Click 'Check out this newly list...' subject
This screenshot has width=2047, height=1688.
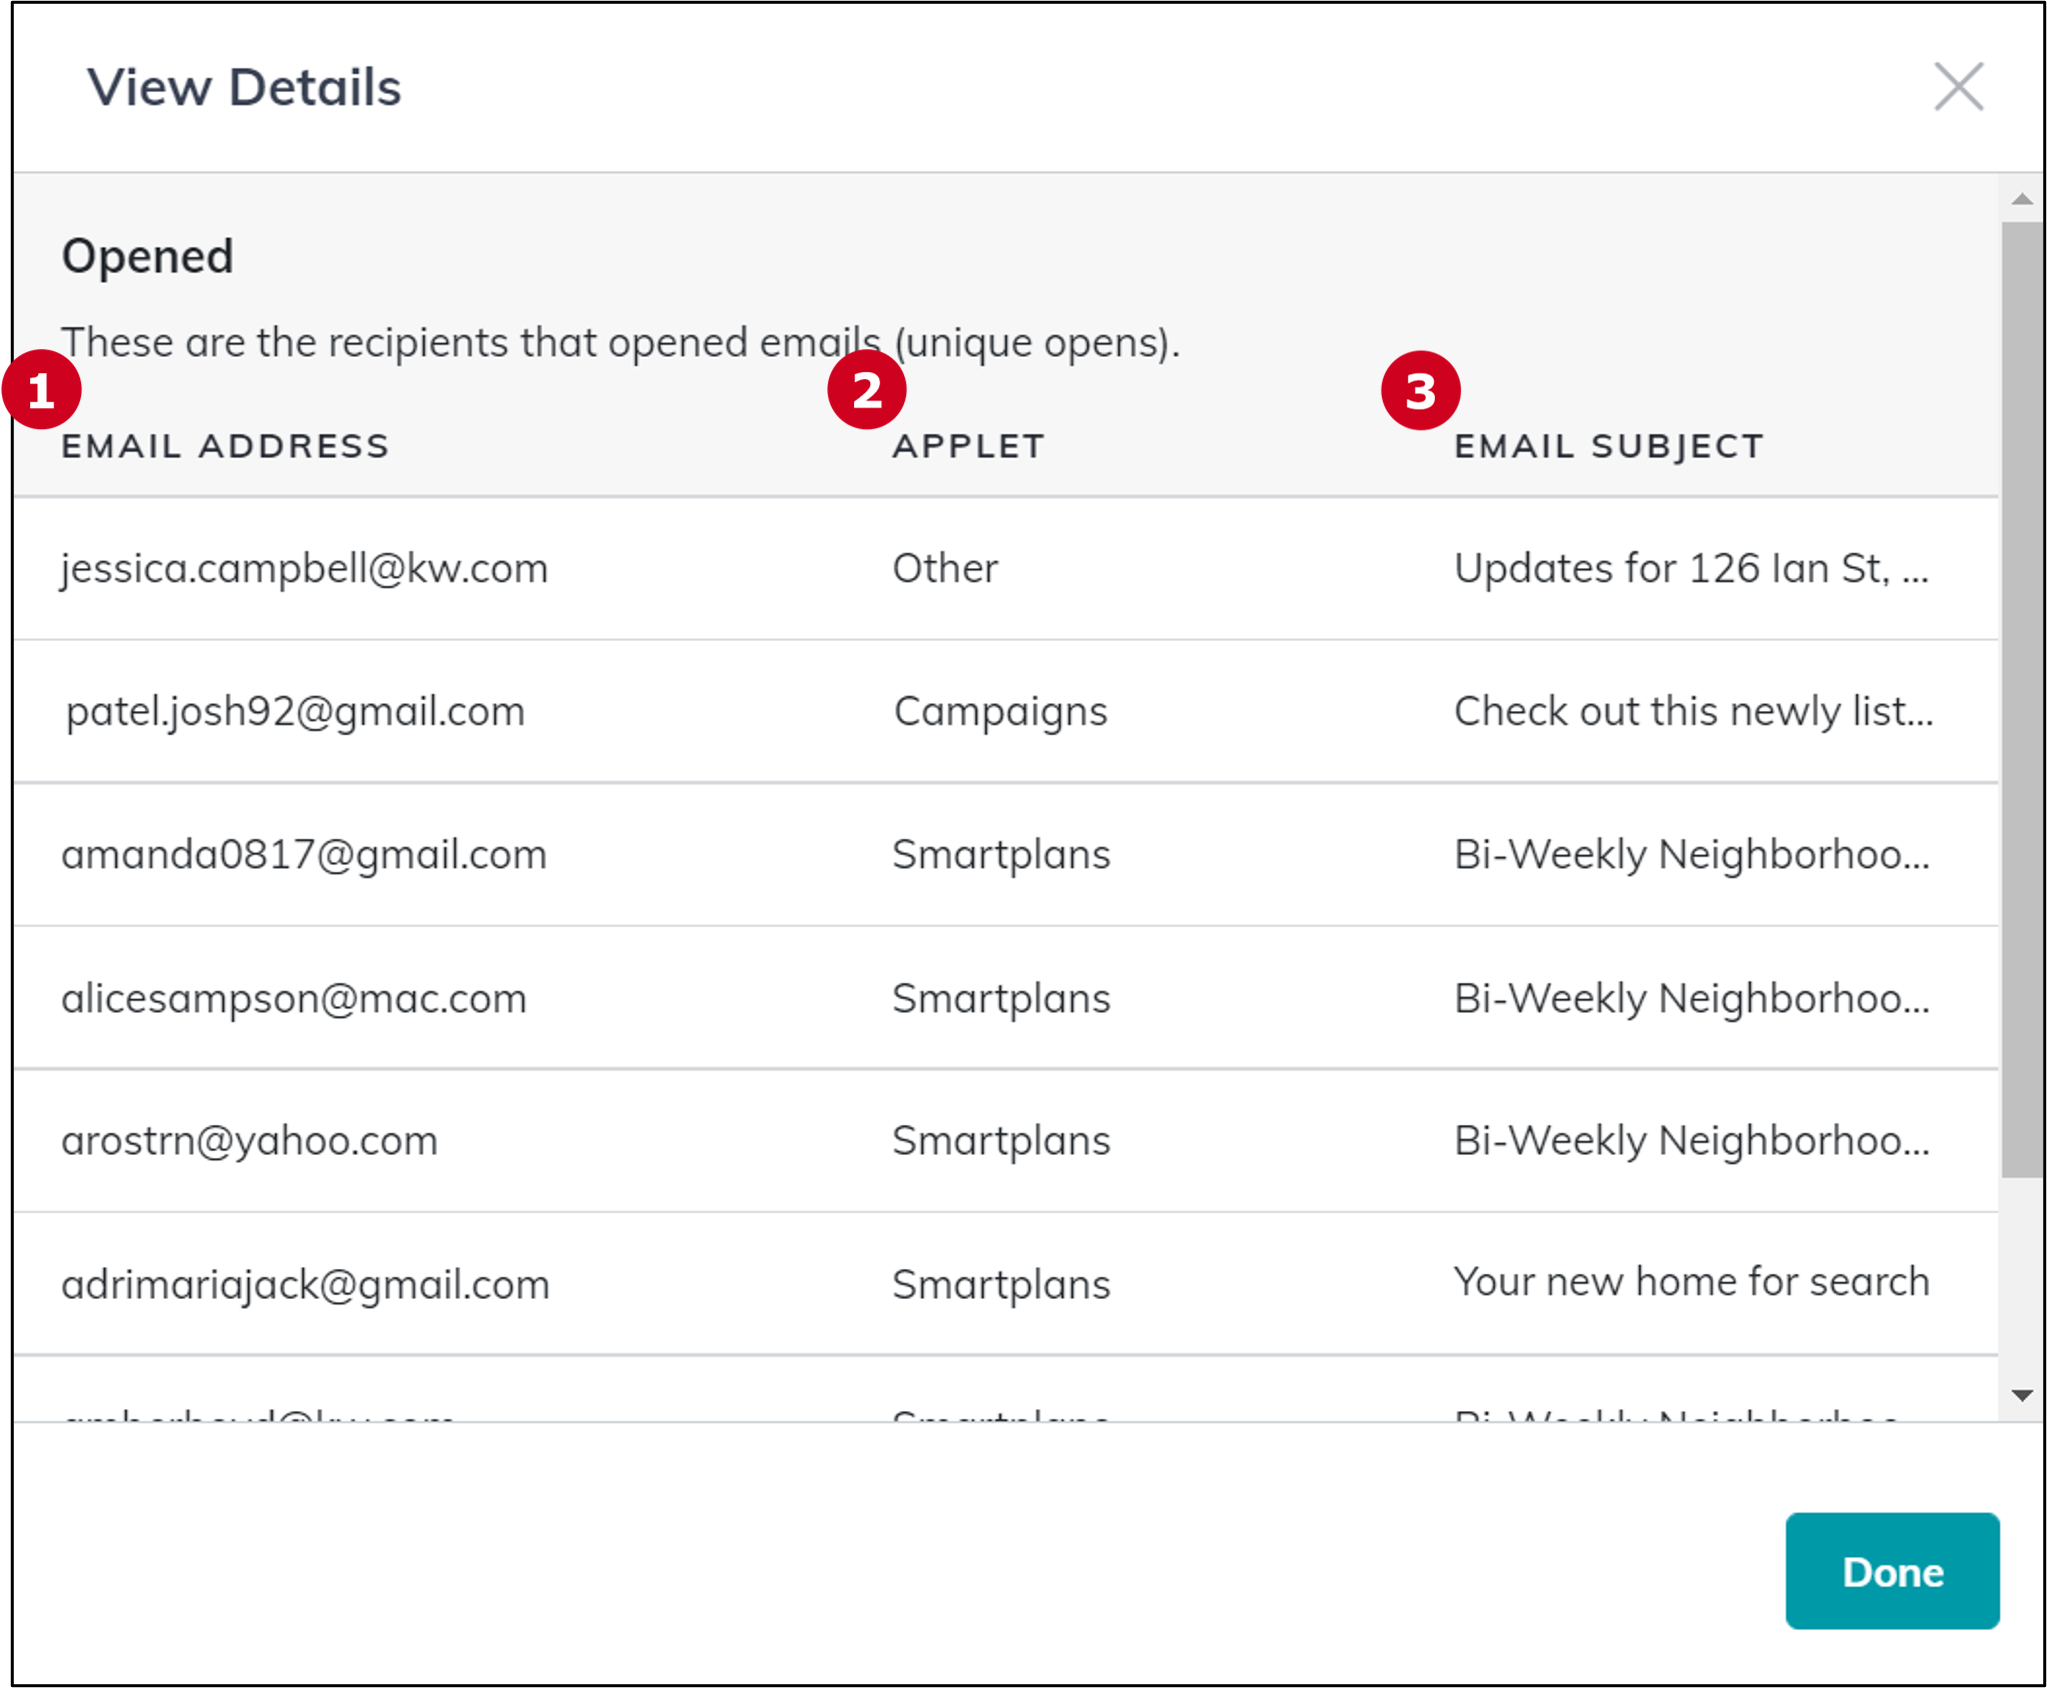pyautogui.click(x=1693, y=712)
